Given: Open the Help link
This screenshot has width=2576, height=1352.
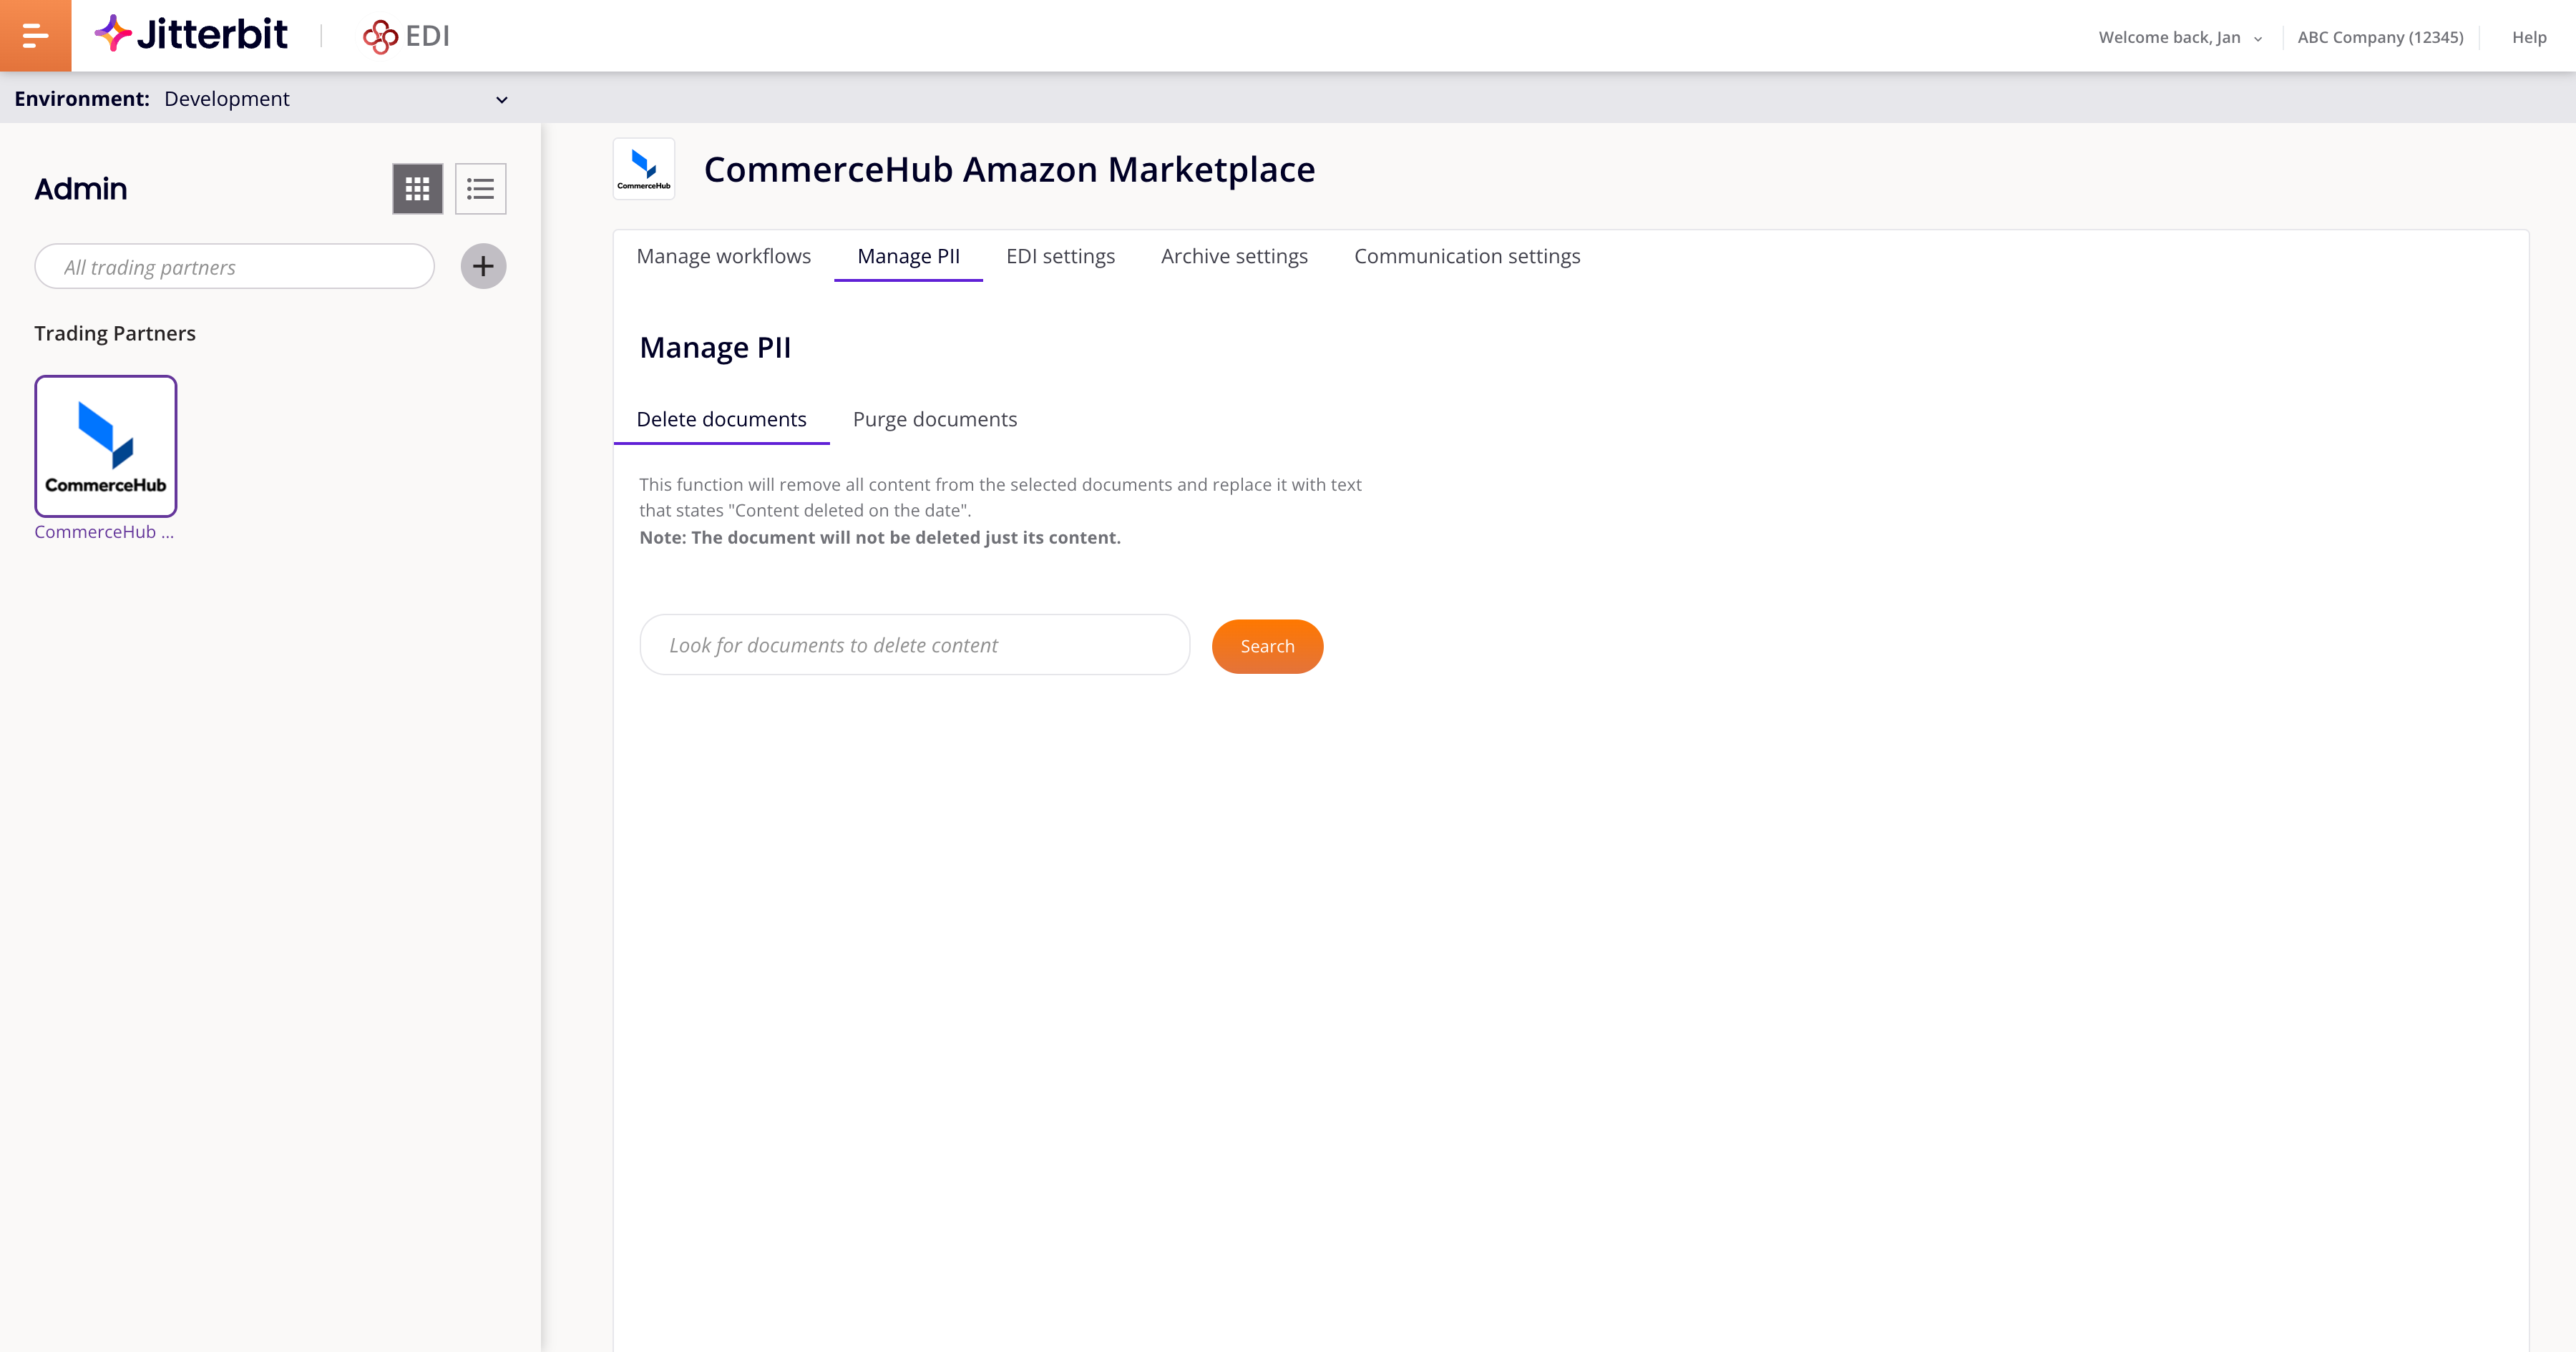Looking at the screenshot, I should click(2529, 37).
